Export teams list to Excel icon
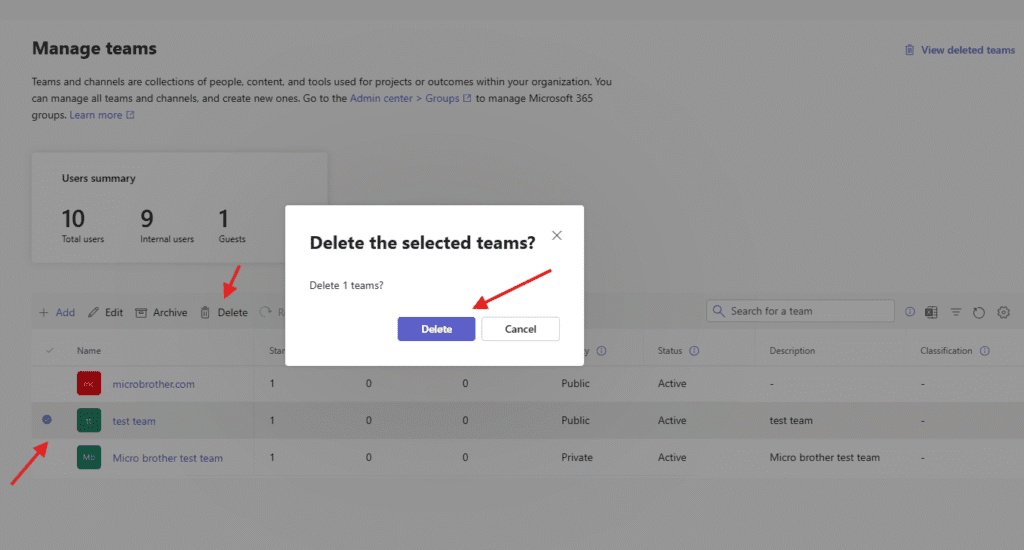The height and width of the screenshot is (550, 1024). 931,312
